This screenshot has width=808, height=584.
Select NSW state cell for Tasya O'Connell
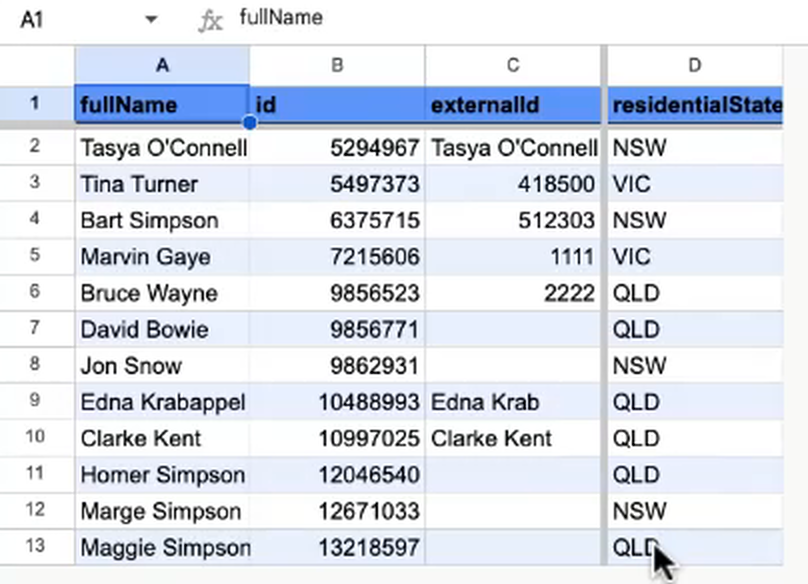pos(695,148)
